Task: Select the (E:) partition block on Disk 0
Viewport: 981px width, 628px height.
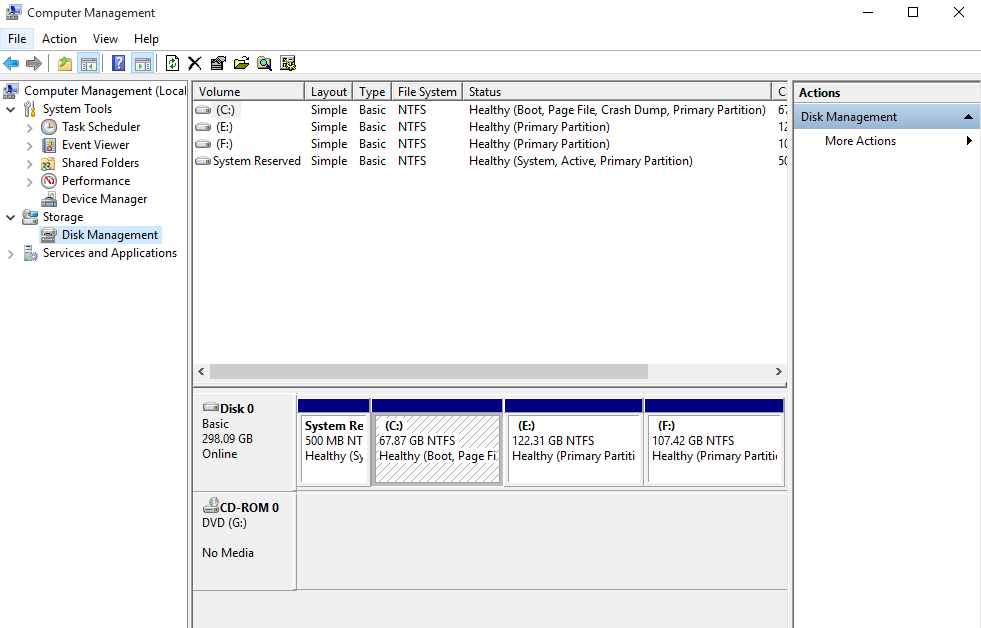Action: click(x=573, y=440)
